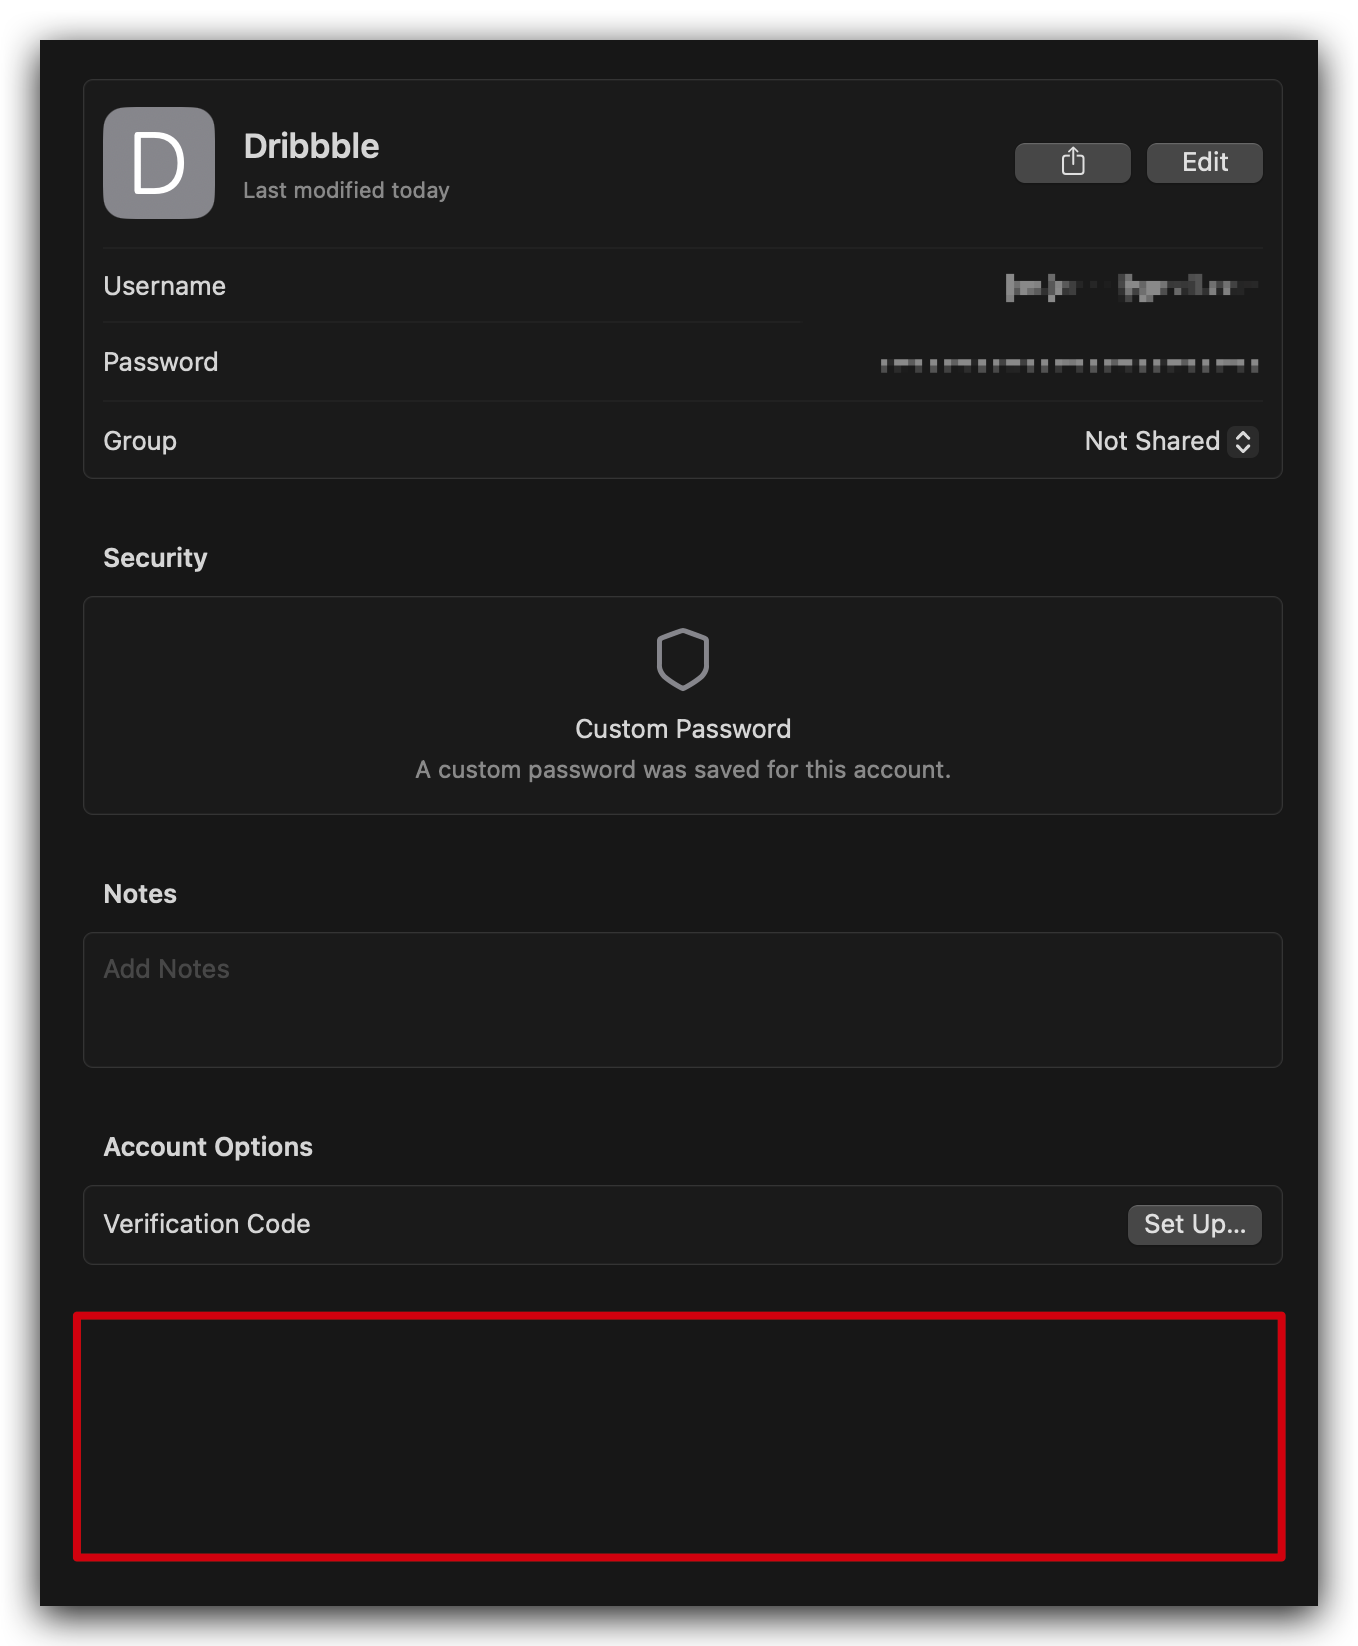Click the Username label

[x=165, y=286]
